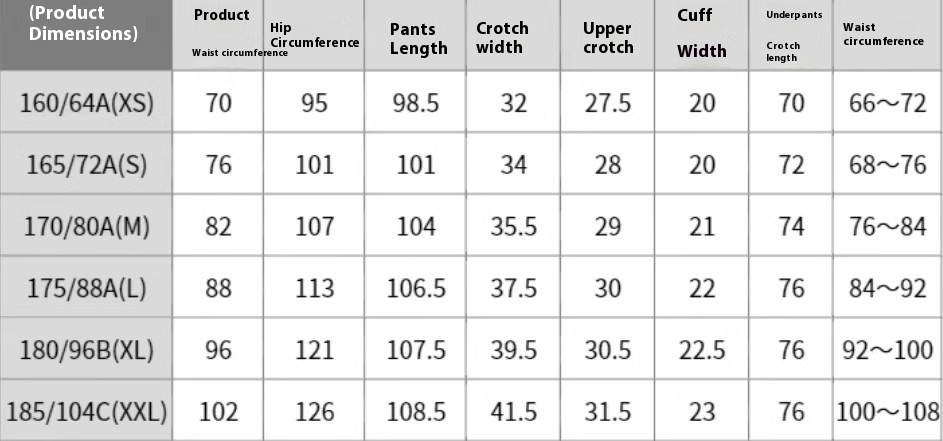Viewport: 943px width, 441px height.
Task: Click the 35.5 crotch width cell
Action: pos(513,226)
